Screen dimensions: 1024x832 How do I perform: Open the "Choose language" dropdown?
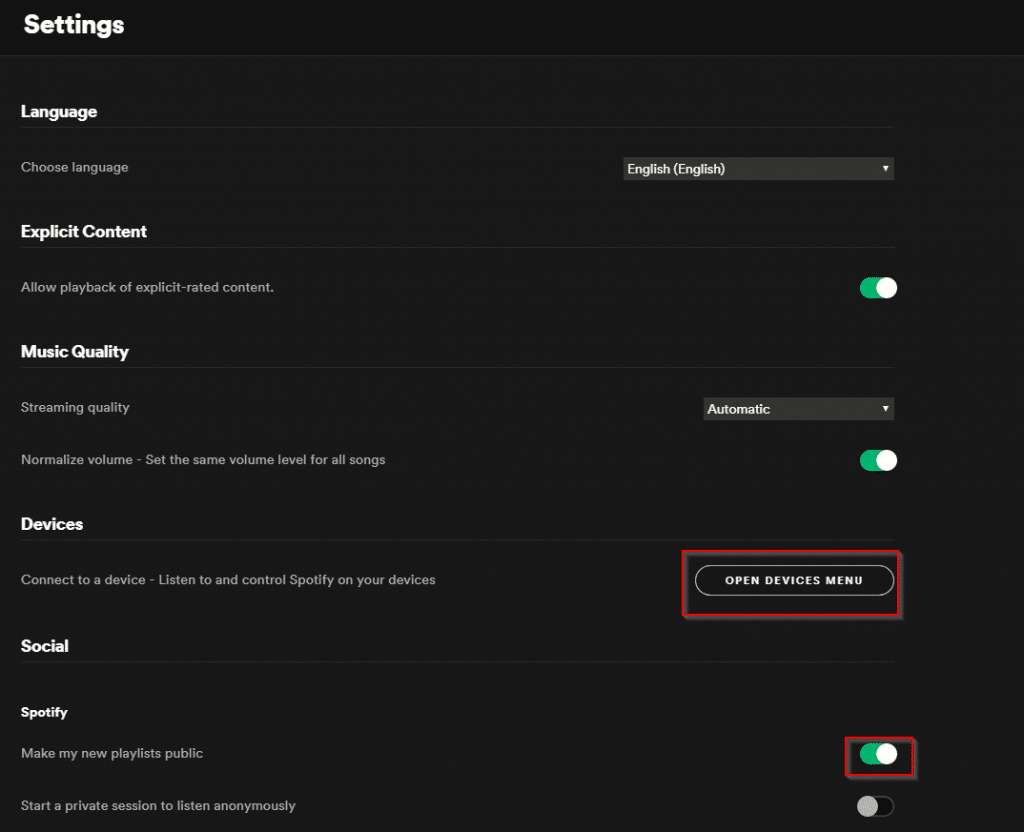tap(757, 168)
